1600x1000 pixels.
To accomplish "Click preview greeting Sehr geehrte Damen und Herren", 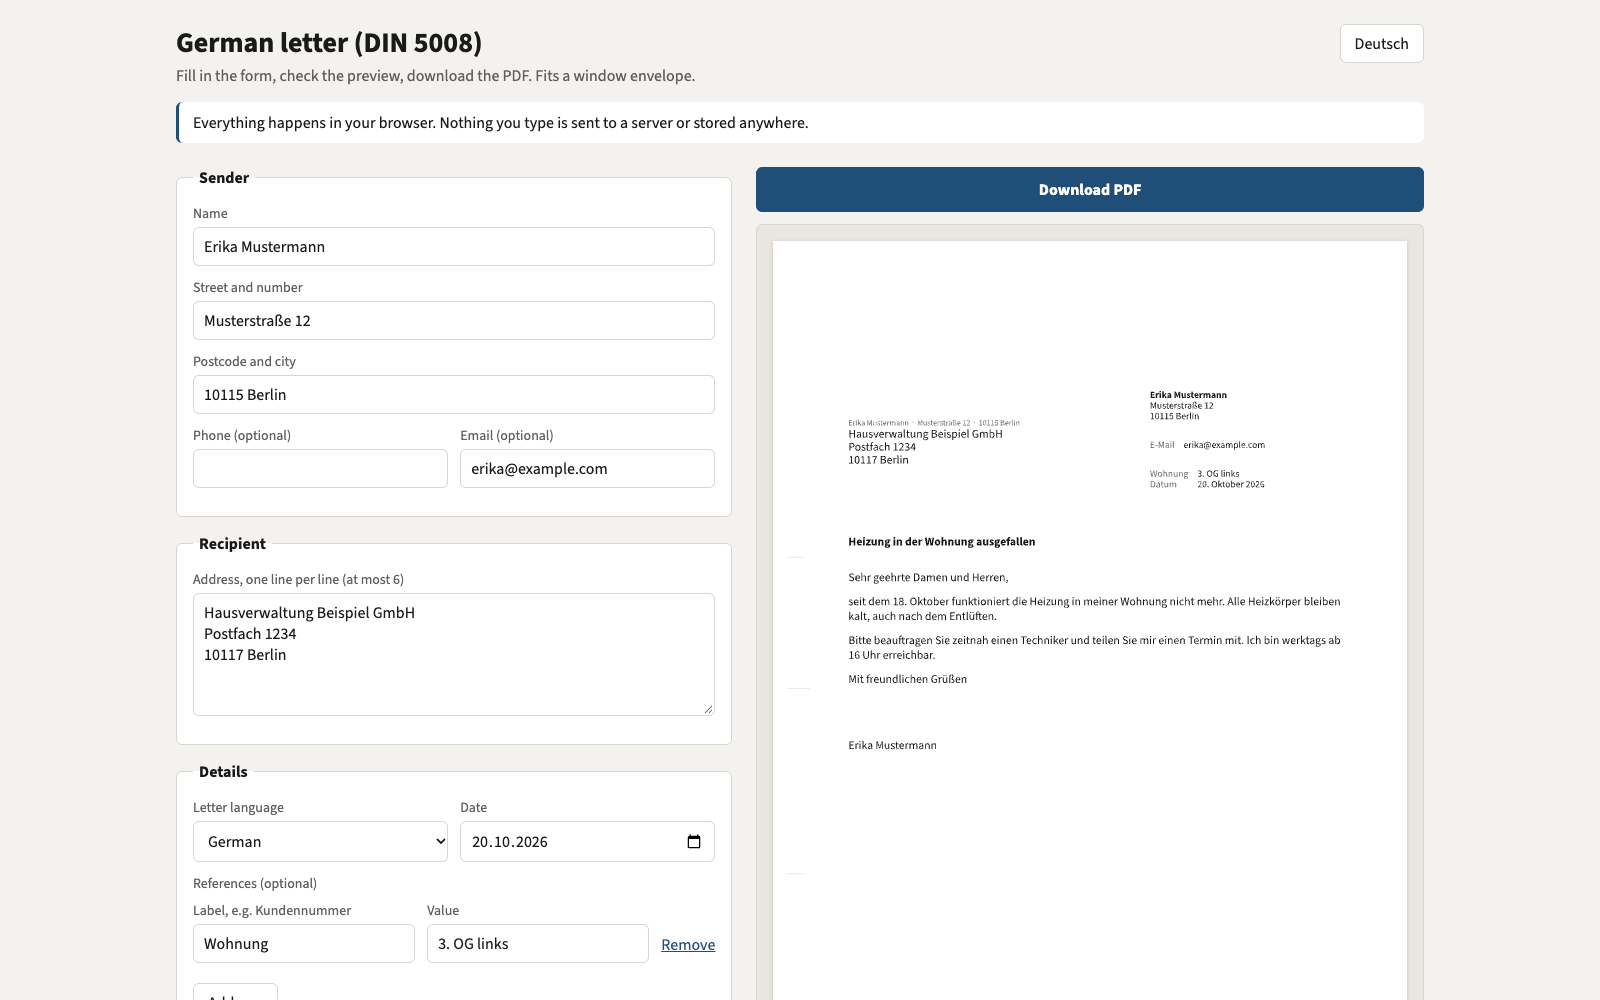I will tap(928, 578).
